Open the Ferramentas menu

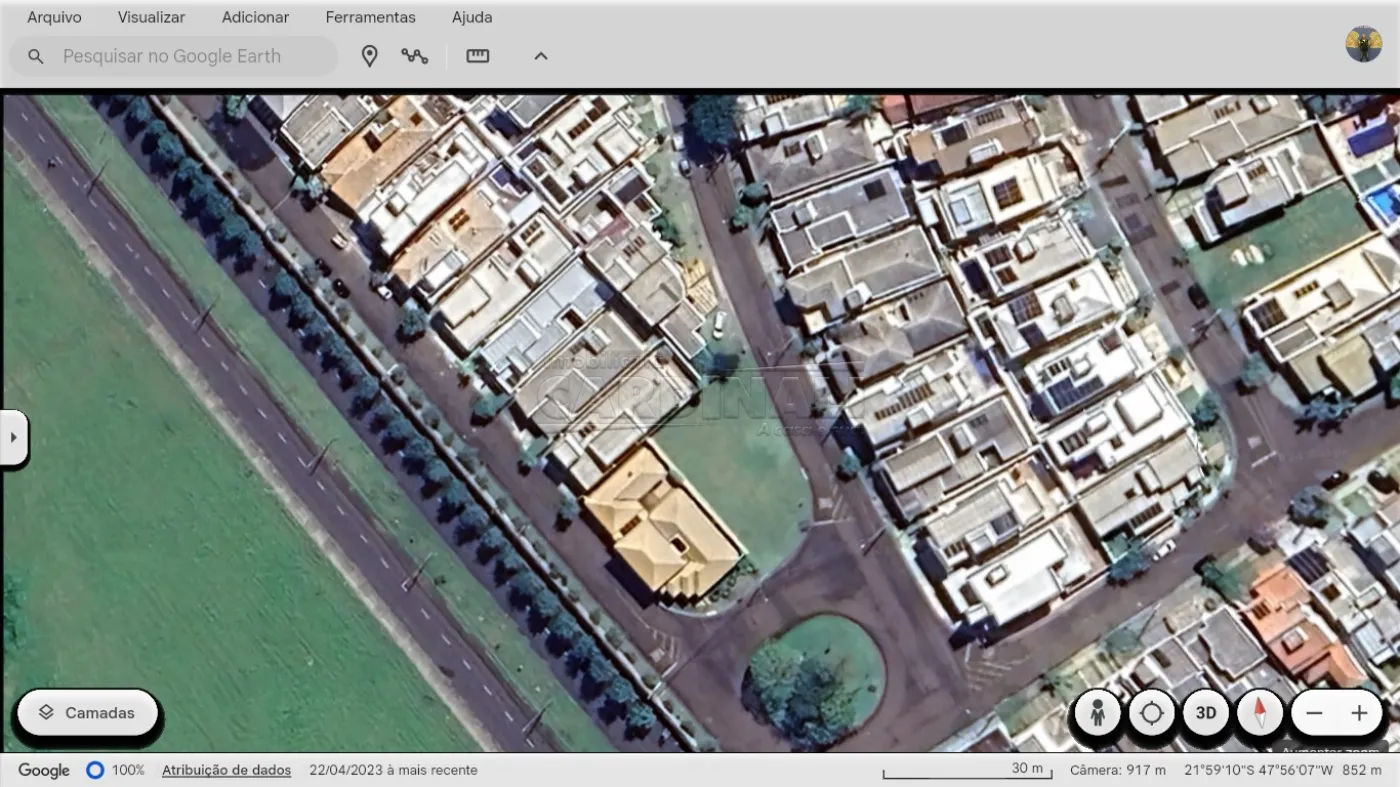(x=370, y=17)
